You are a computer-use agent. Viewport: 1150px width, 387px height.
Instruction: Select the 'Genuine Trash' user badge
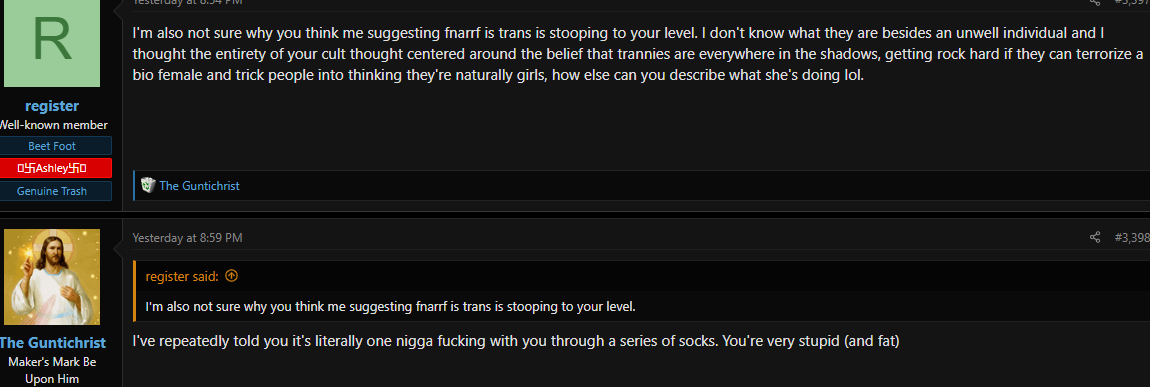click(52, 191)
